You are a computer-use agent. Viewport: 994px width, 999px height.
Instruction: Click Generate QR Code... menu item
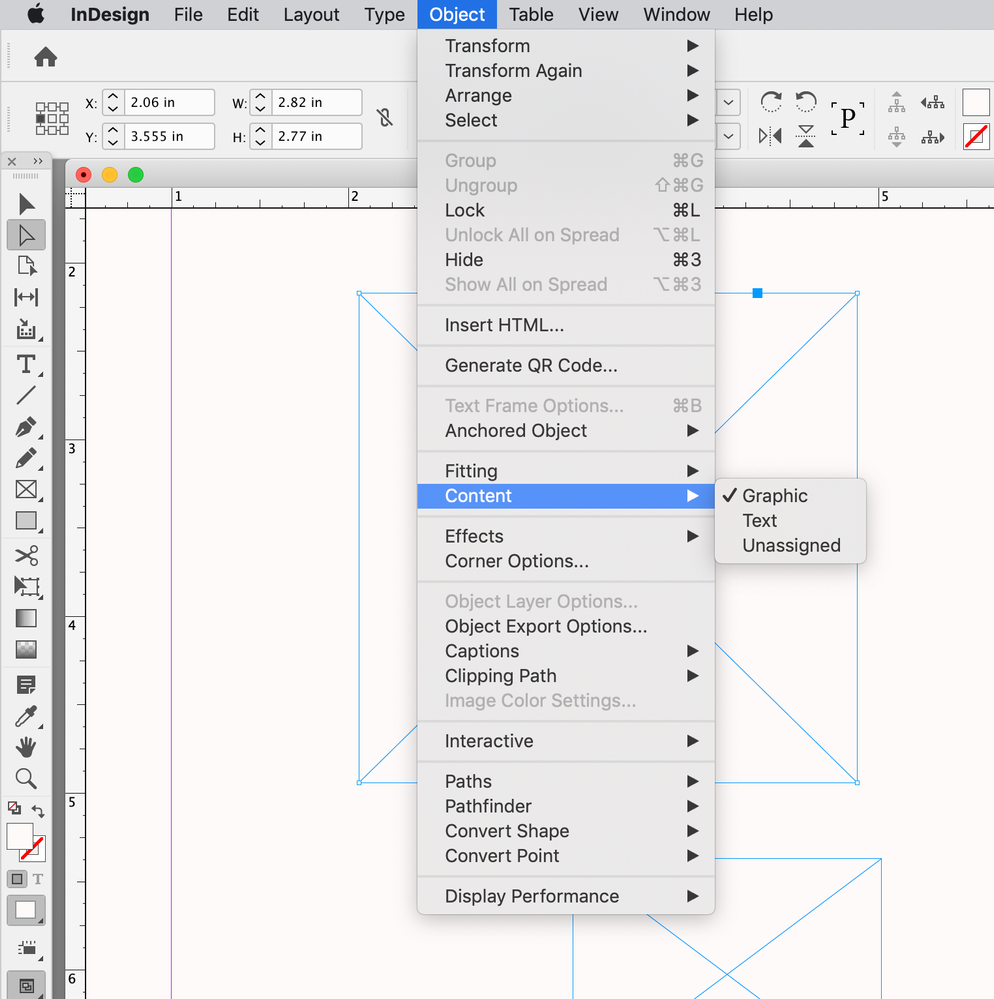[566, 366]
